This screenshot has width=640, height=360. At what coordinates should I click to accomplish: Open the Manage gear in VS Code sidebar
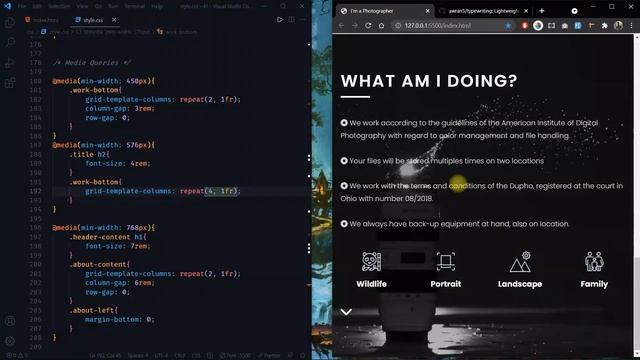[10, 340]
